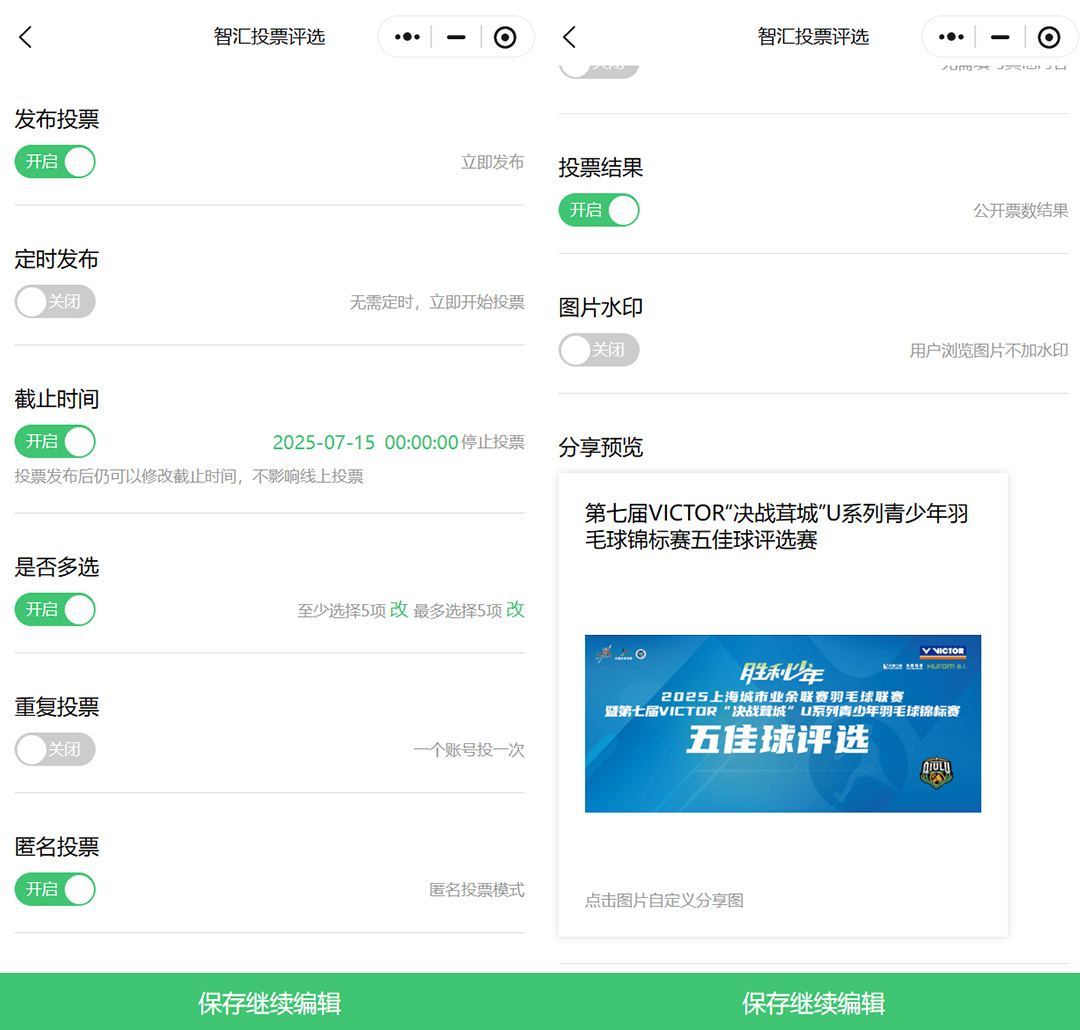Close mini program via right panel circle icon
Screen dimensions: 1080x1030
click(1049, 37)
